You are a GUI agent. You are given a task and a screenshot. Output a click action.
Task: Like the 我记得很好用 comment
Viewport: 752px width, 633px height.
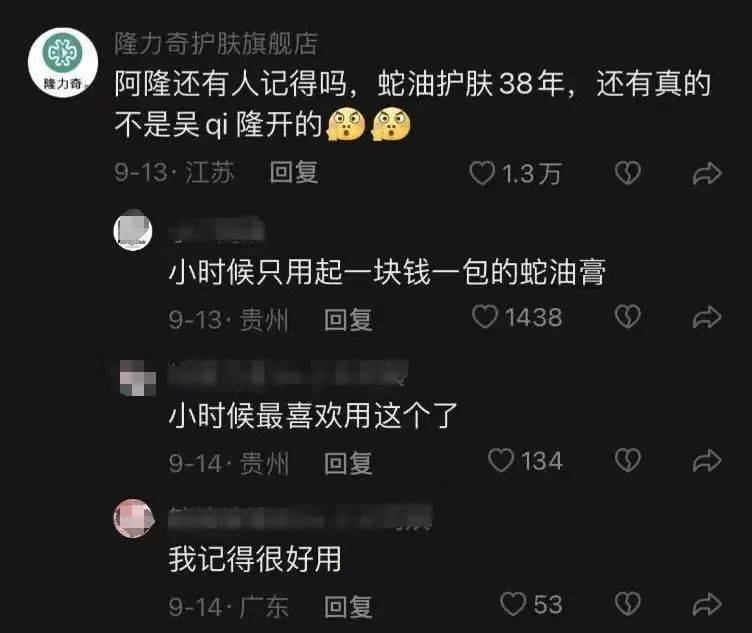[x=513, y=604]
